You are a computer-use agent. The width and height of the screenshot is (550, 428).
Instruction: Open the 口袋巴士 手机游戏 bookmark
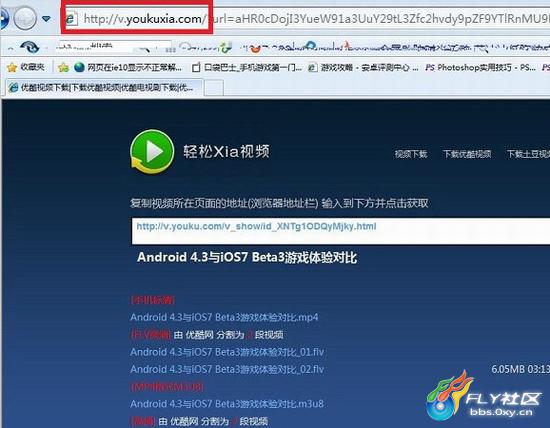tap(247, 67)
